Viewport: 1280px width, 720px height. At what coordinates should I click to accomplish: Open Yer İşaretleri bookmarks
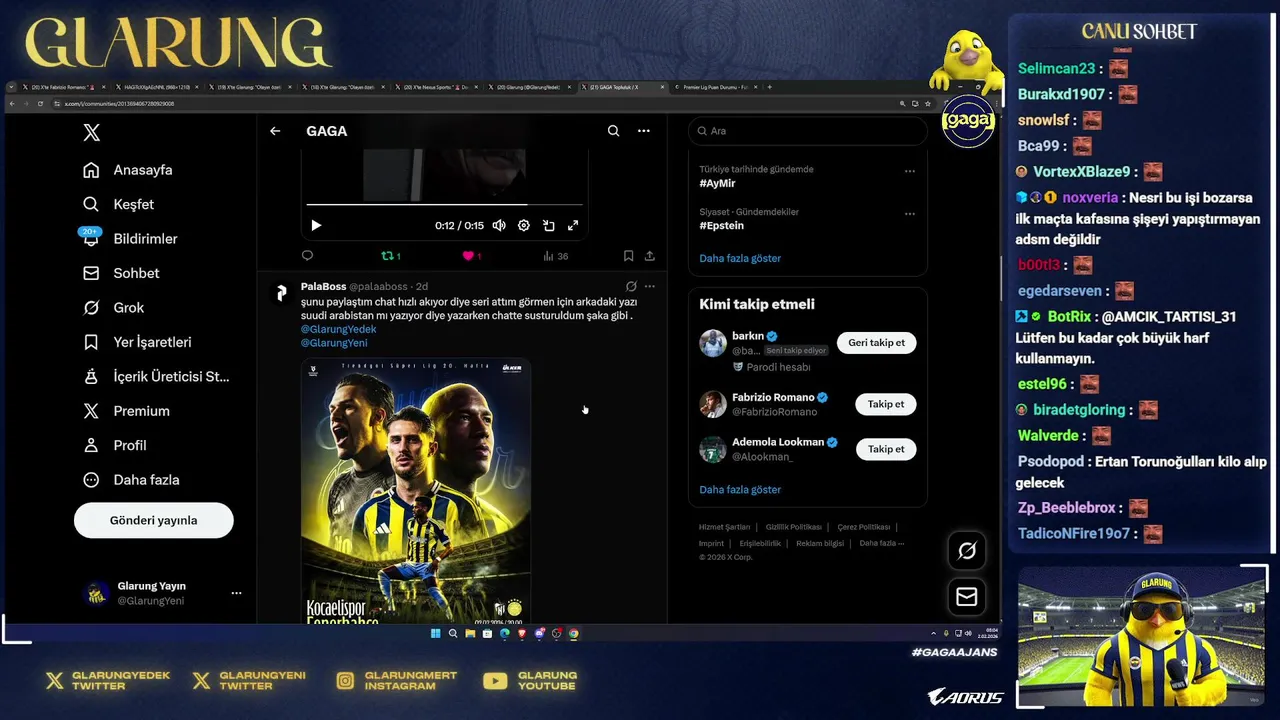click(137, 342)
